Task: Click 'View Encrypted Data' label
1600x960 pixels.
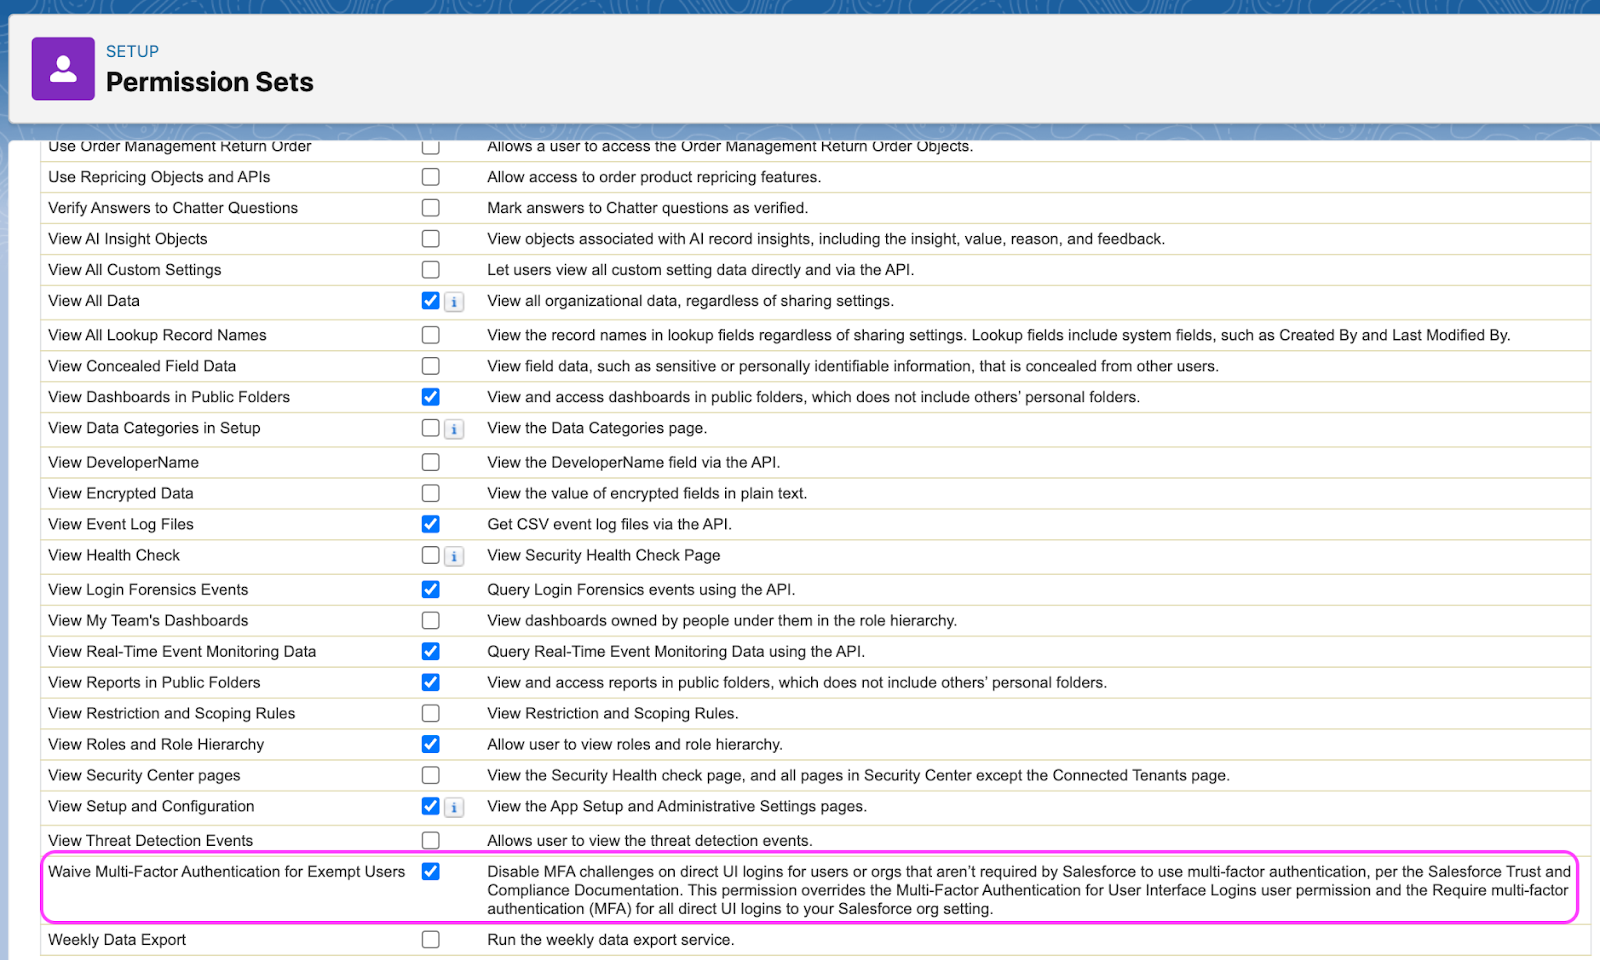Action: [x=121, y=493]
